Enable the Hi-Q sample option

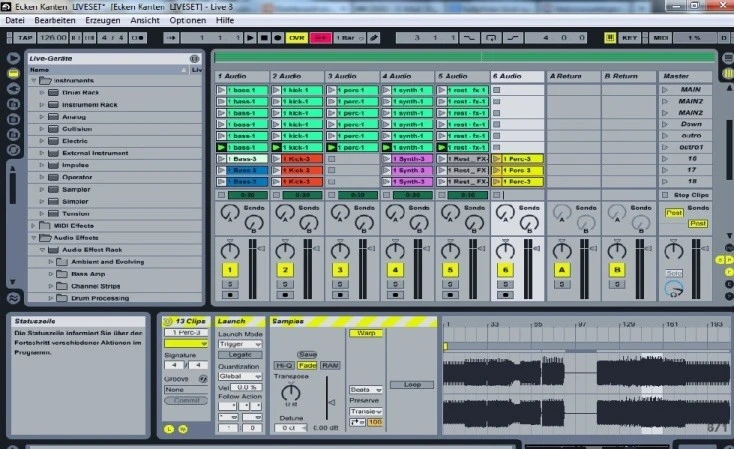[x=284, y=366]
